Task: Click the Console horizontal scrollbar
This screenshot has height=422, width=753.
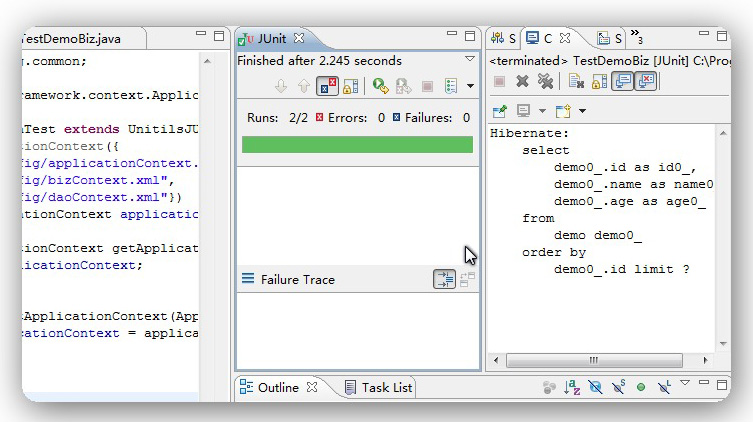Action: click(x=600, y=362)
